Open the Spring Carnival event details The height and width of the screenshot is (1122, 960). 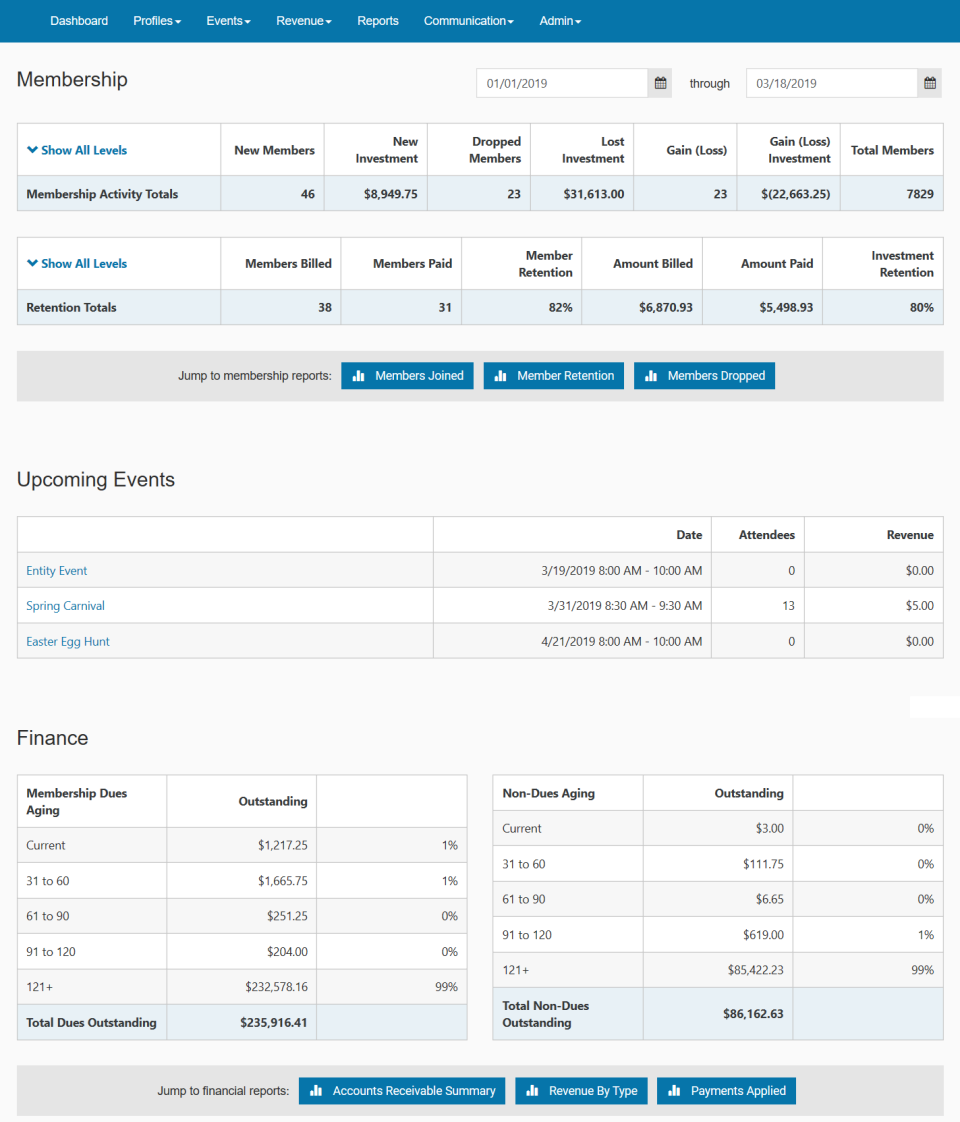(x=65, y=605)
